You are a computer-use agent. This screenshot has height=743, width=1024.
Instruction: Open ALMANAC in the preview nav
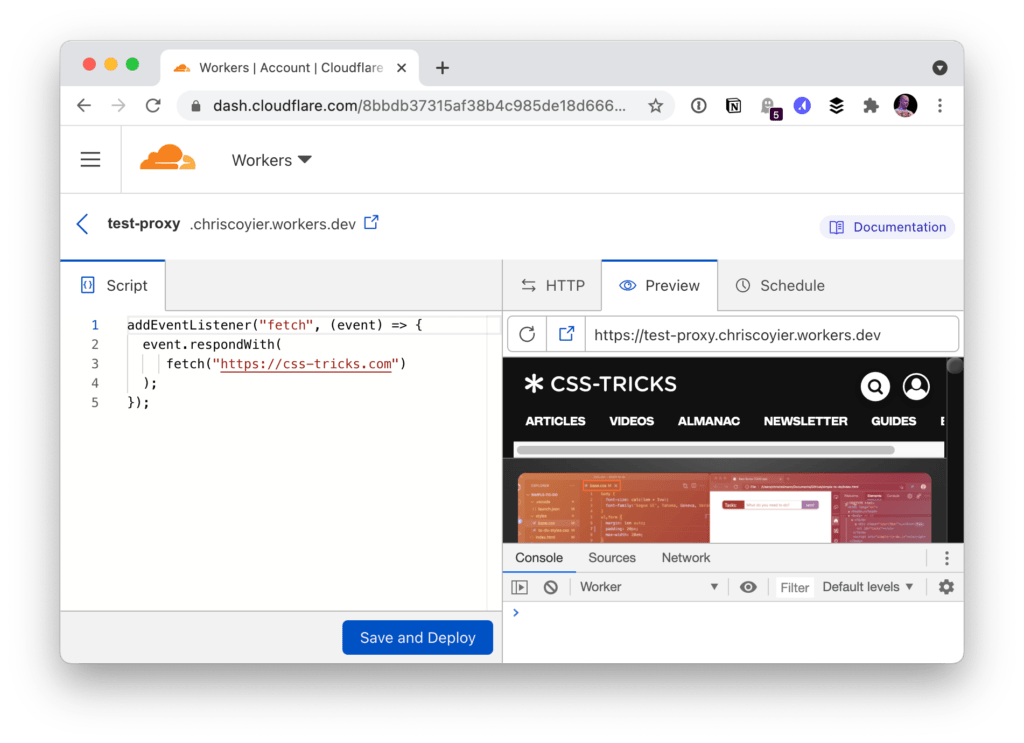[709, 421]
